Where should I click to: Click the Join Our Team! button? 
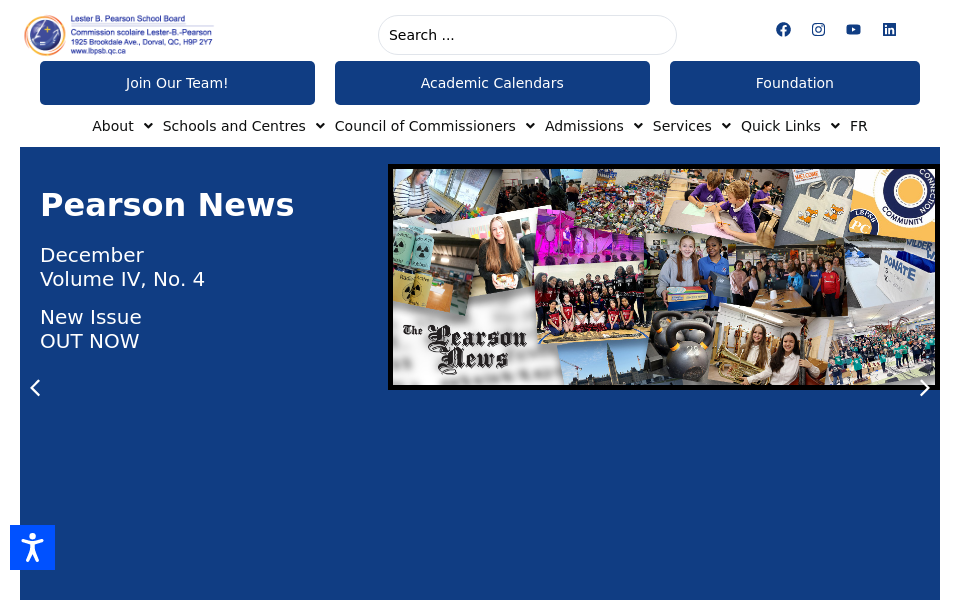(177, 83)
